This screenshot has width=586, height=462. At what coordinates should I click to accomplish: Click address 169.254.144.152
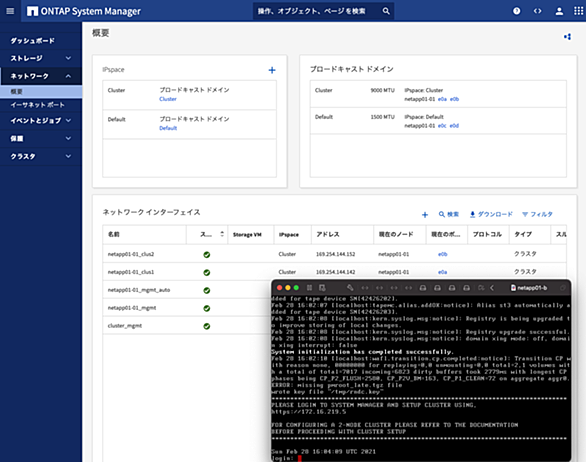[x=336, y=254]
